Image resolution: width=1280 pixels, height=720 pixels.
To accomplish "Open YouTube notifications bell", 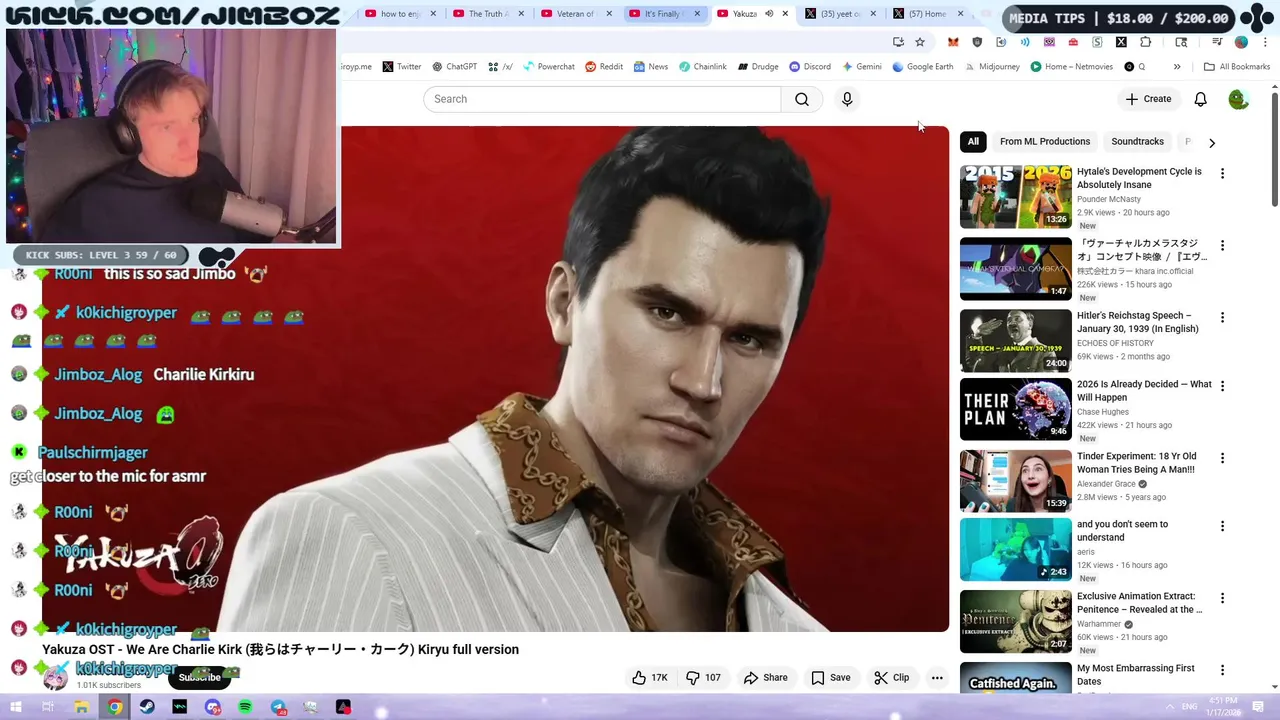I will pos(1200,99).
